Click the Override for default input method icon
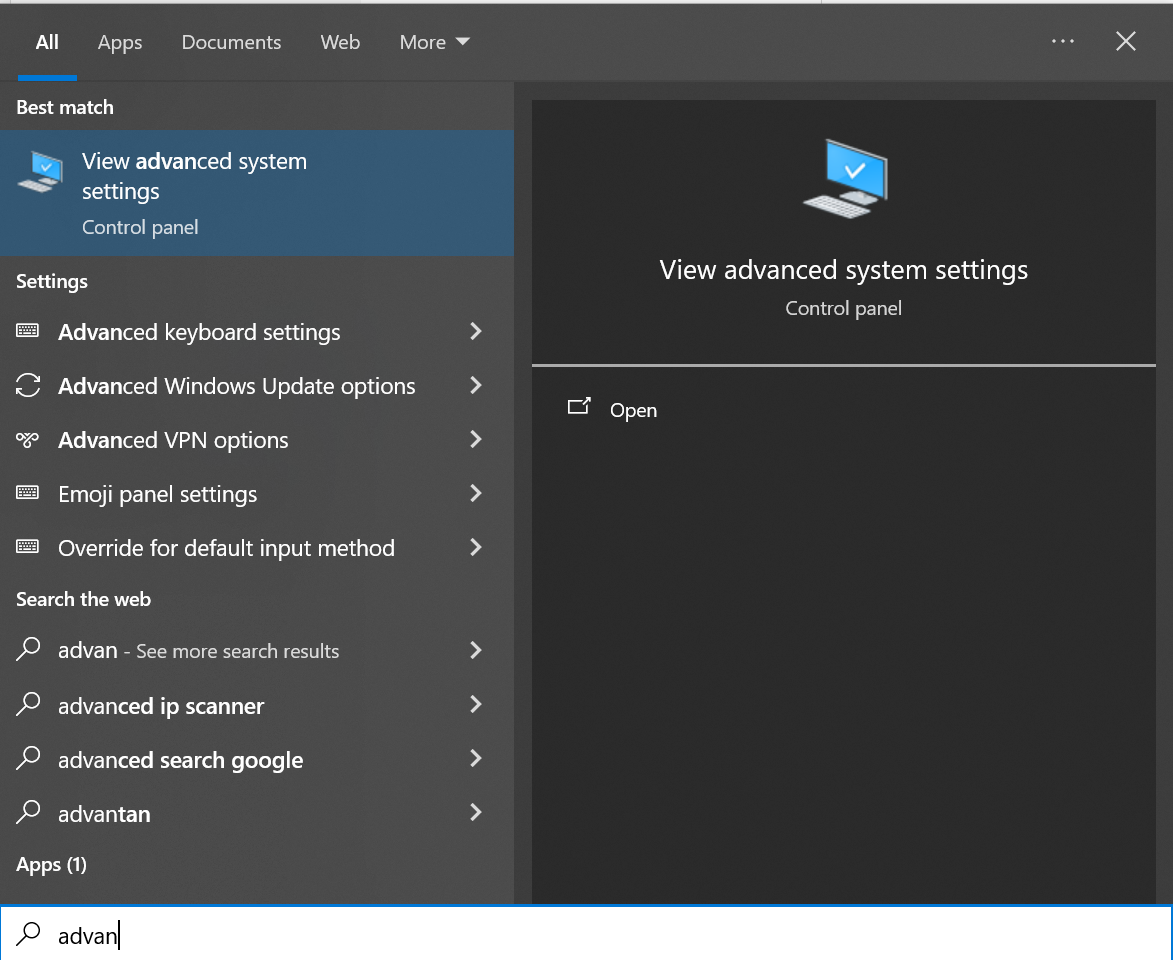The height and width of the screenshot is (960, 1173). [28, 547]
